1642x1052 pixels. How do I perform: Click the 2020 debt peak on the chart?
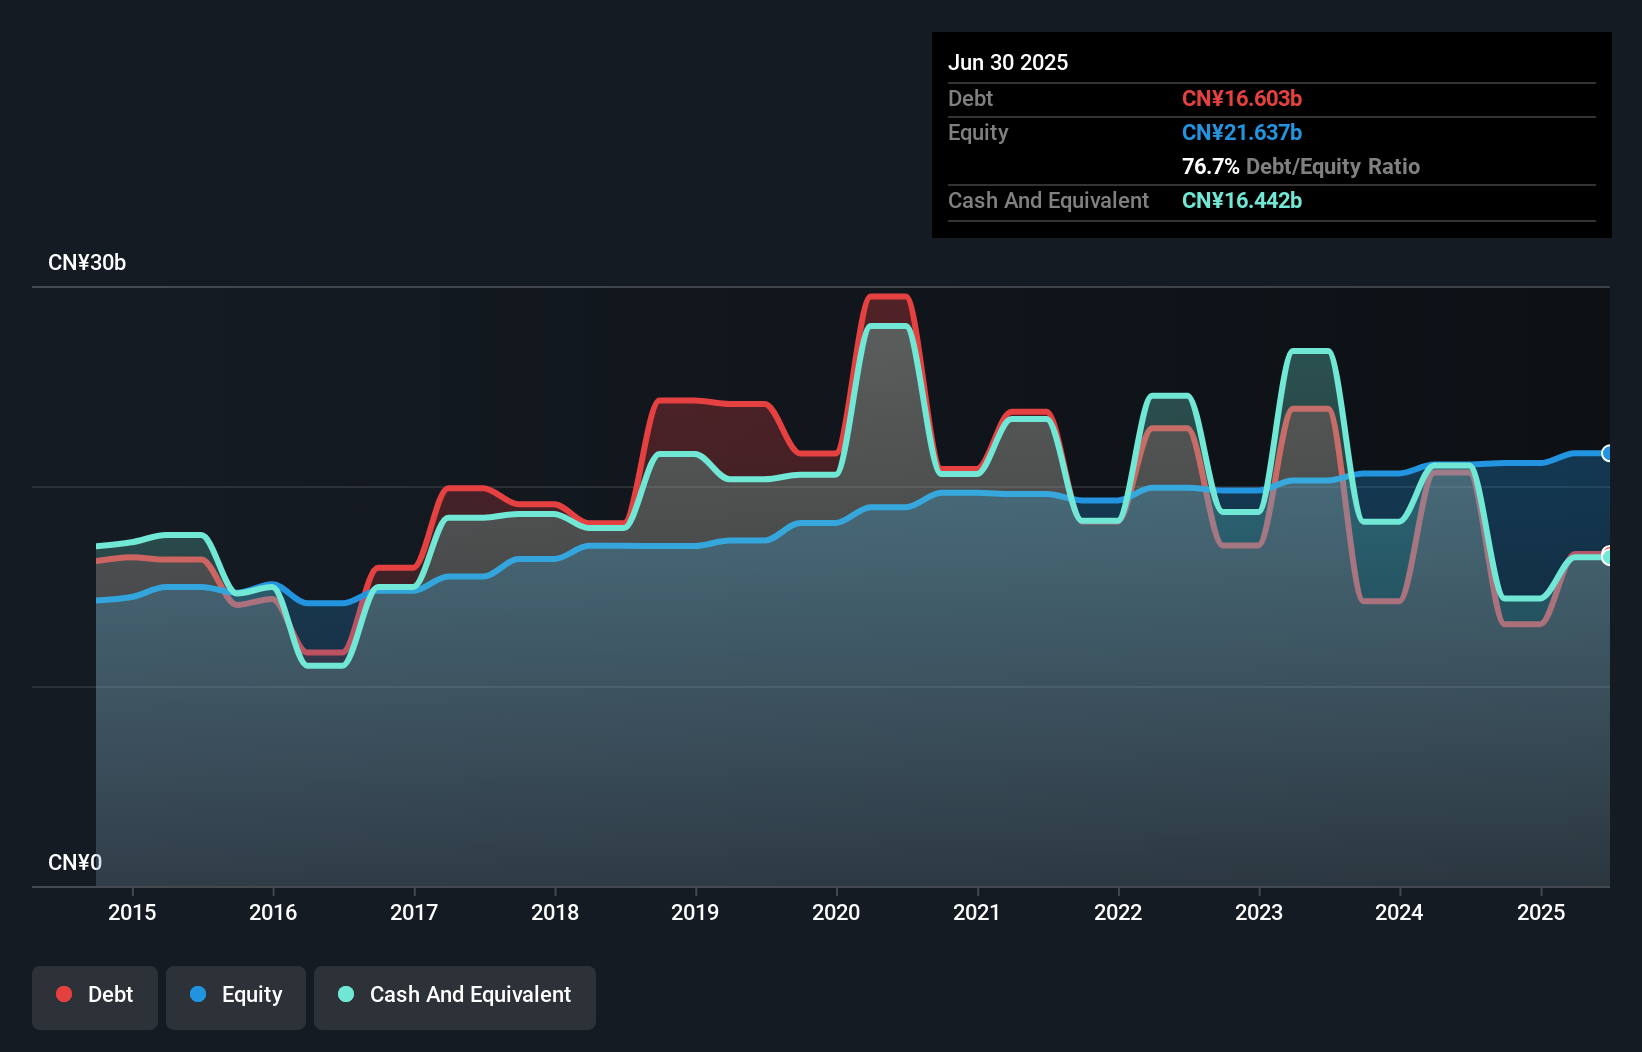pyautogui.click(x=886, y=295)
